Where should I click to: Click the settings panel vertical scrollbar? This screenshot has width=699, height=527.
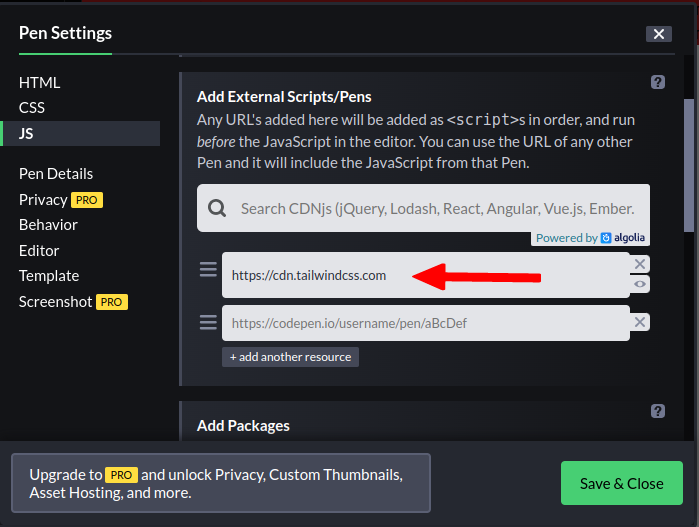click(x=689, y=160)
